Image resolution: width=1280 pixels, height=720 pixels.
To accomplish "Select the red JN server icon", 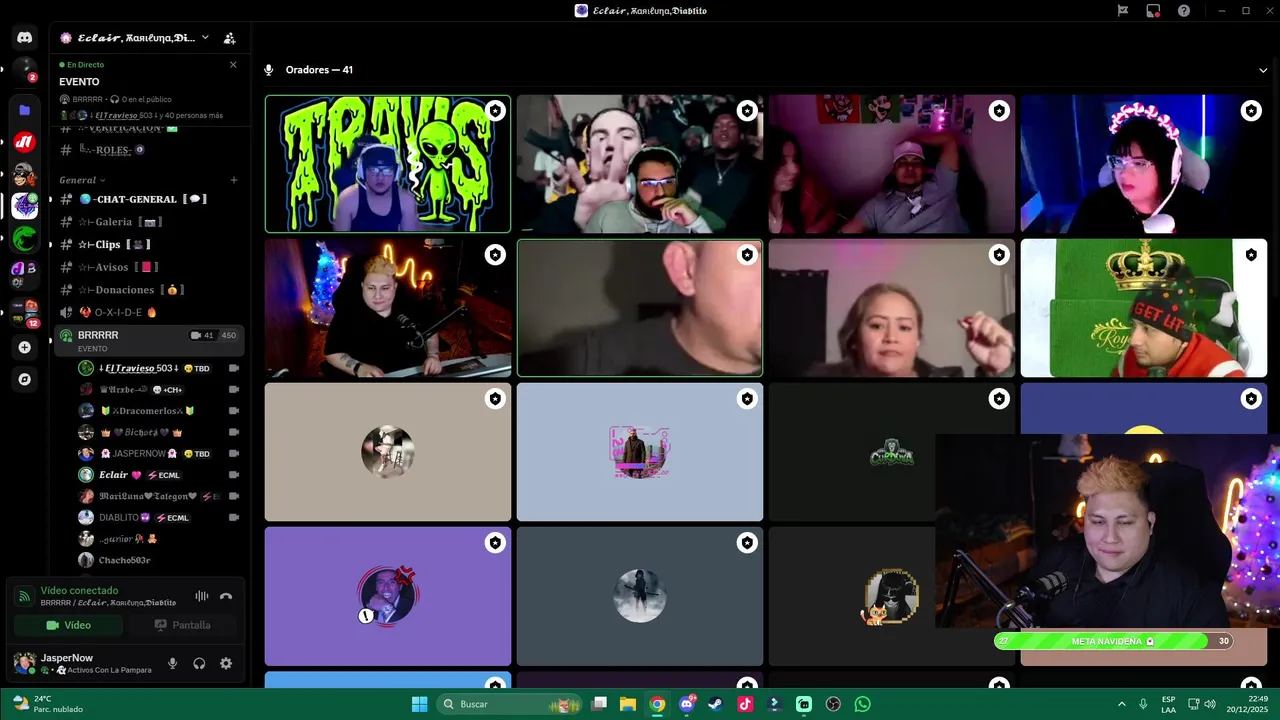I will pos(25,142).
